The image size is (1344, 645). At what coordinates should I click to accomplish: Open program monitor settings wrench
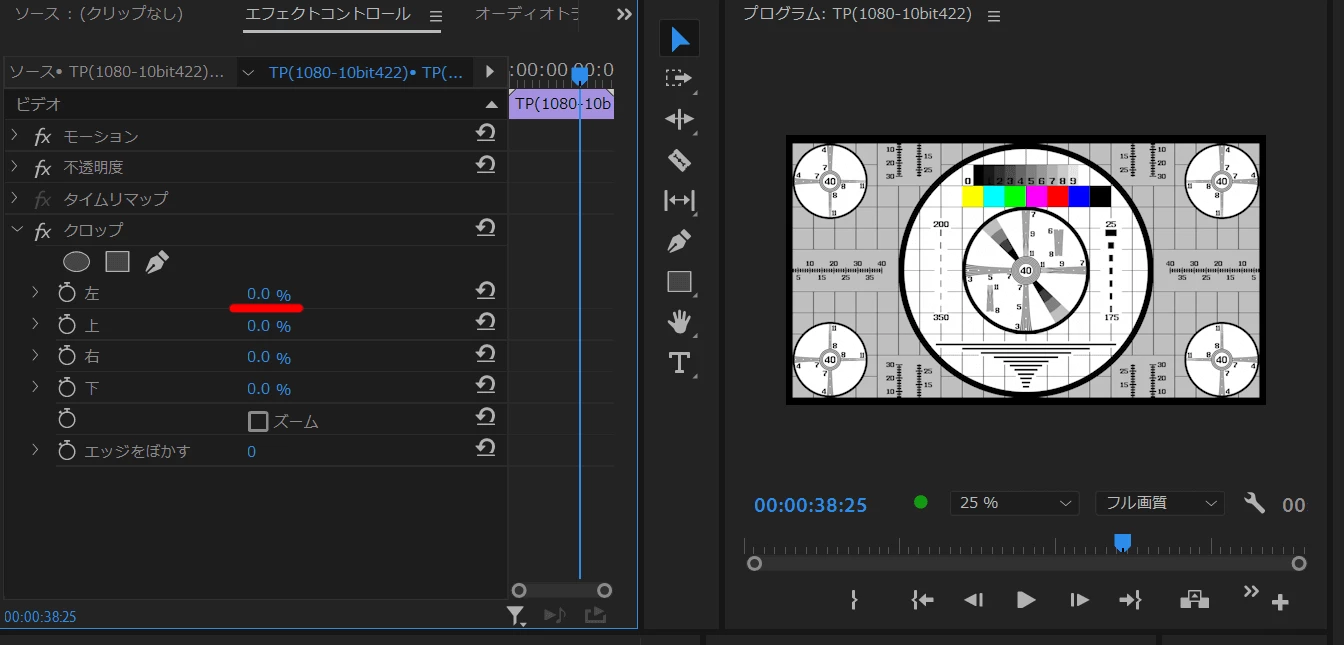(x=1254, y=503)
